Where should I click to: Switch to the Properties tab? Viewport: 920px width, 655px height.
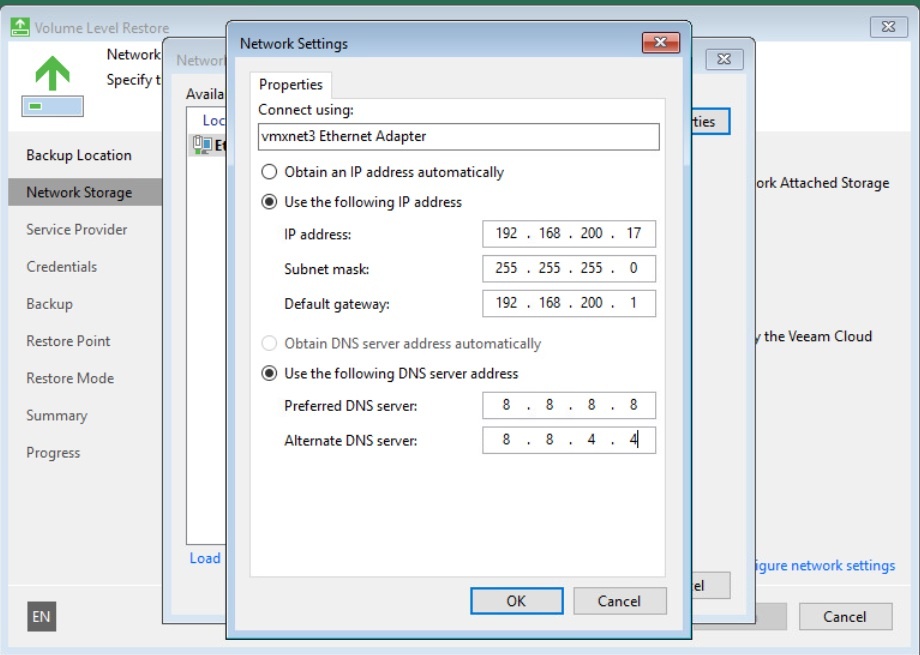[x=290, y=85]
